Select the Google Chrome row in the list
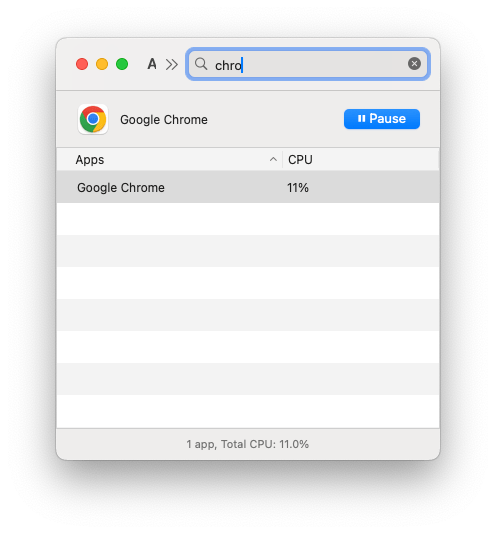 [248, 187]
